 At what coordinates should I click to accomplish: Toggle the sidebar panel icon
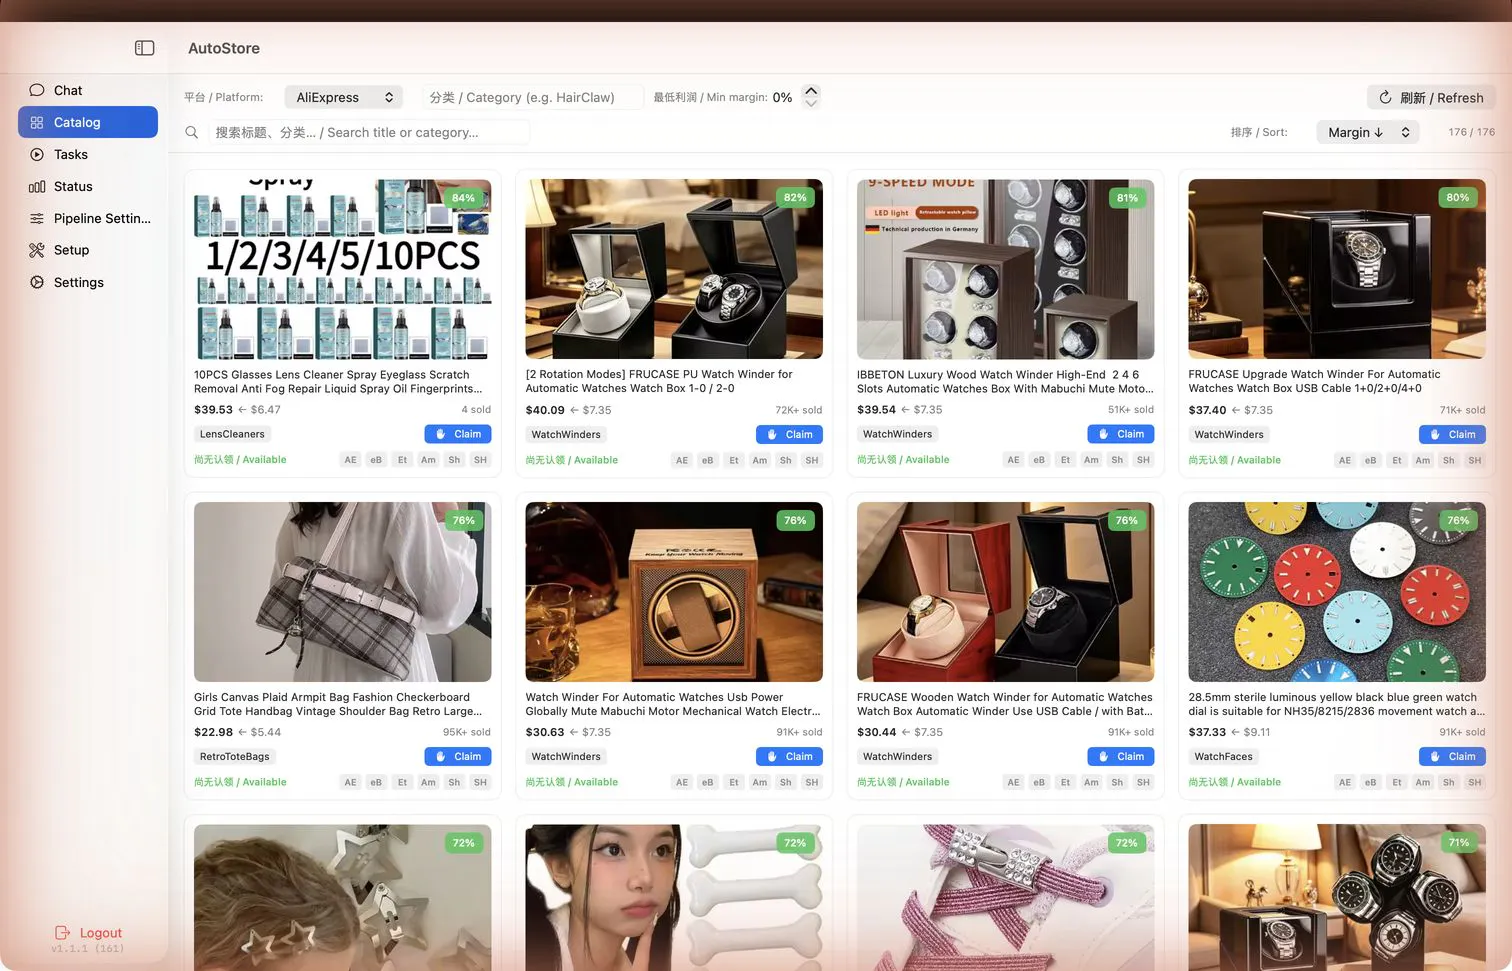pos(145,48)
